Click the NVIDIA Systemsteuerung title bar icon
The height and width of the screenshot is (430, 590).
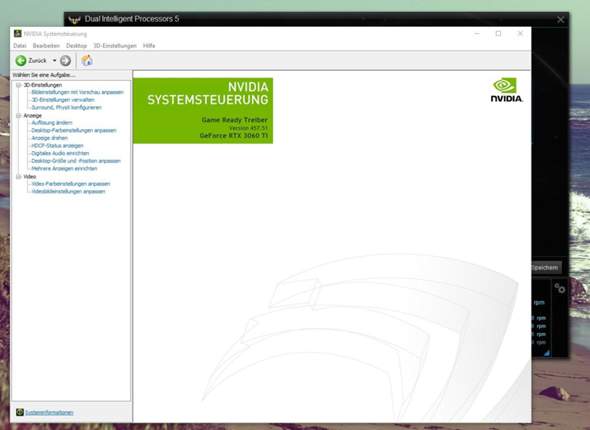18,33
